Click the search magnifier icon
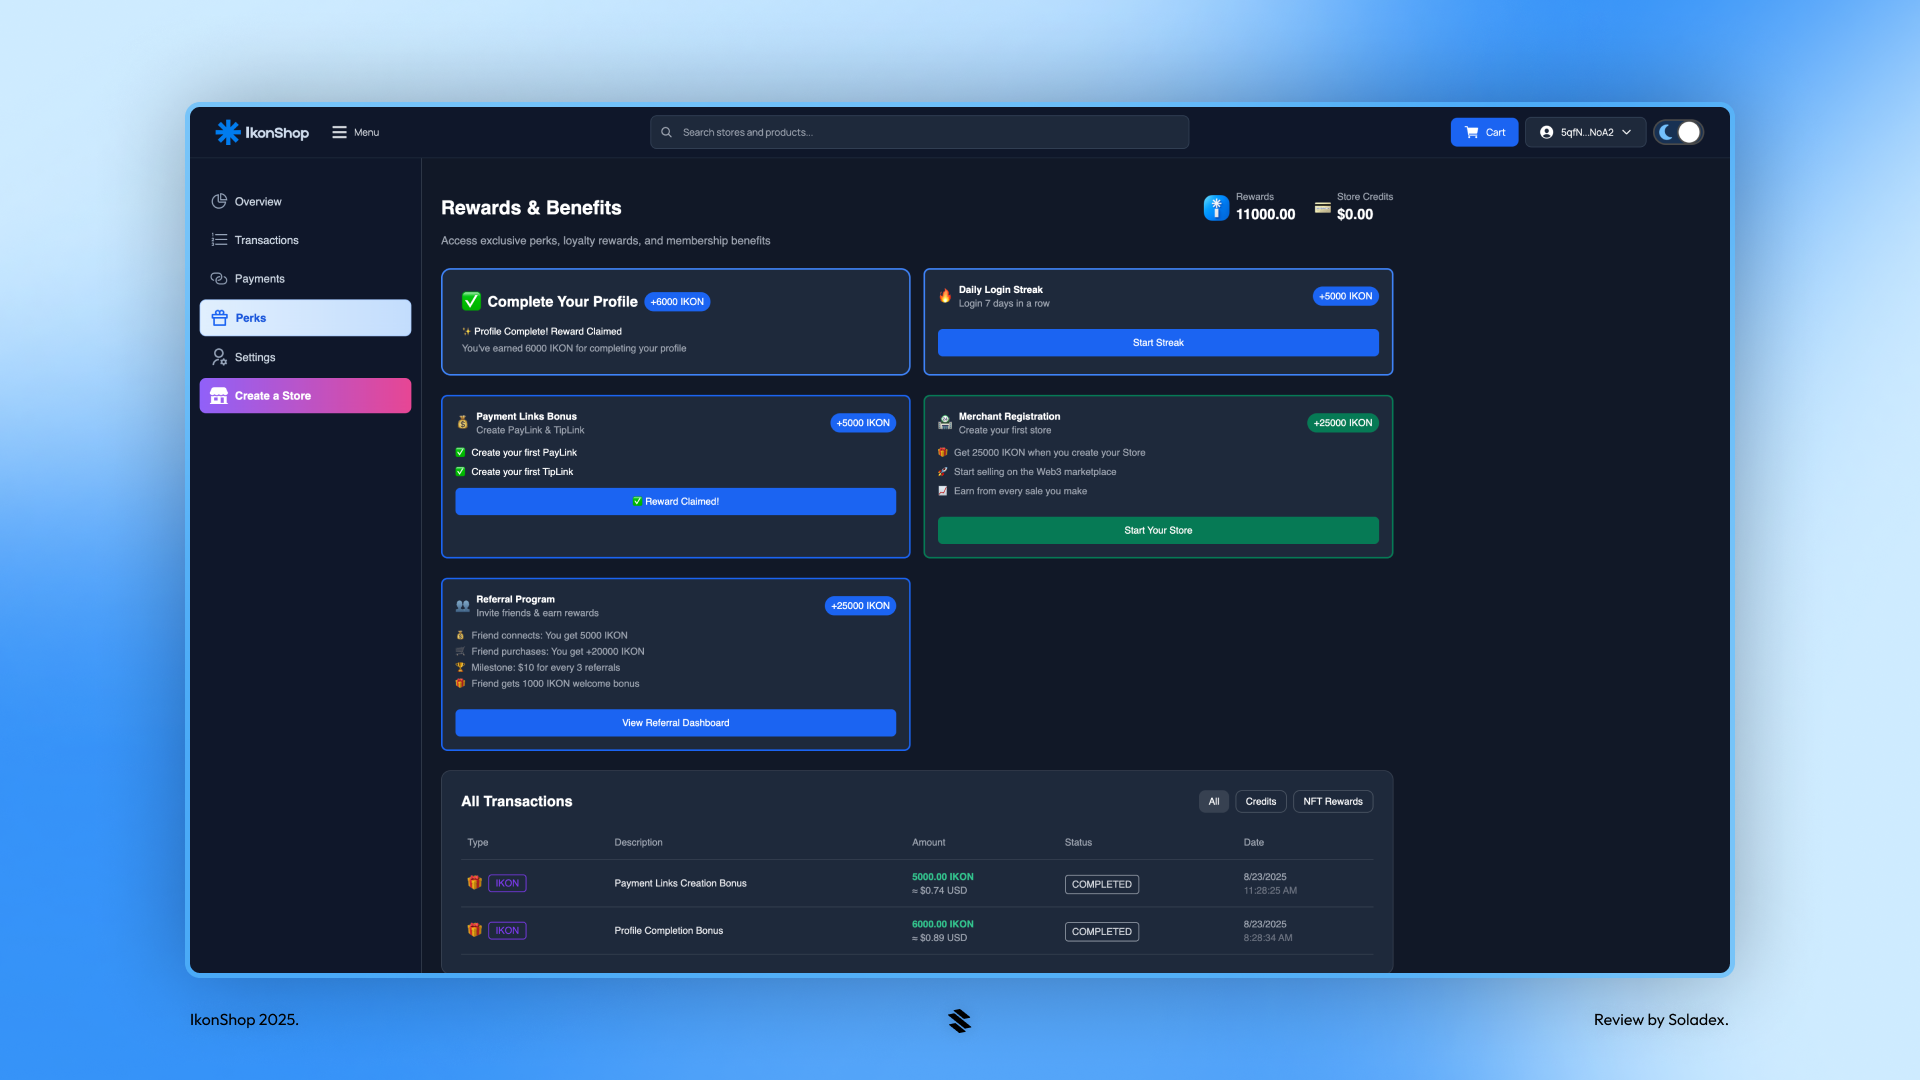Viewport: 1920px width, 1080px height. tap(666, 132)
